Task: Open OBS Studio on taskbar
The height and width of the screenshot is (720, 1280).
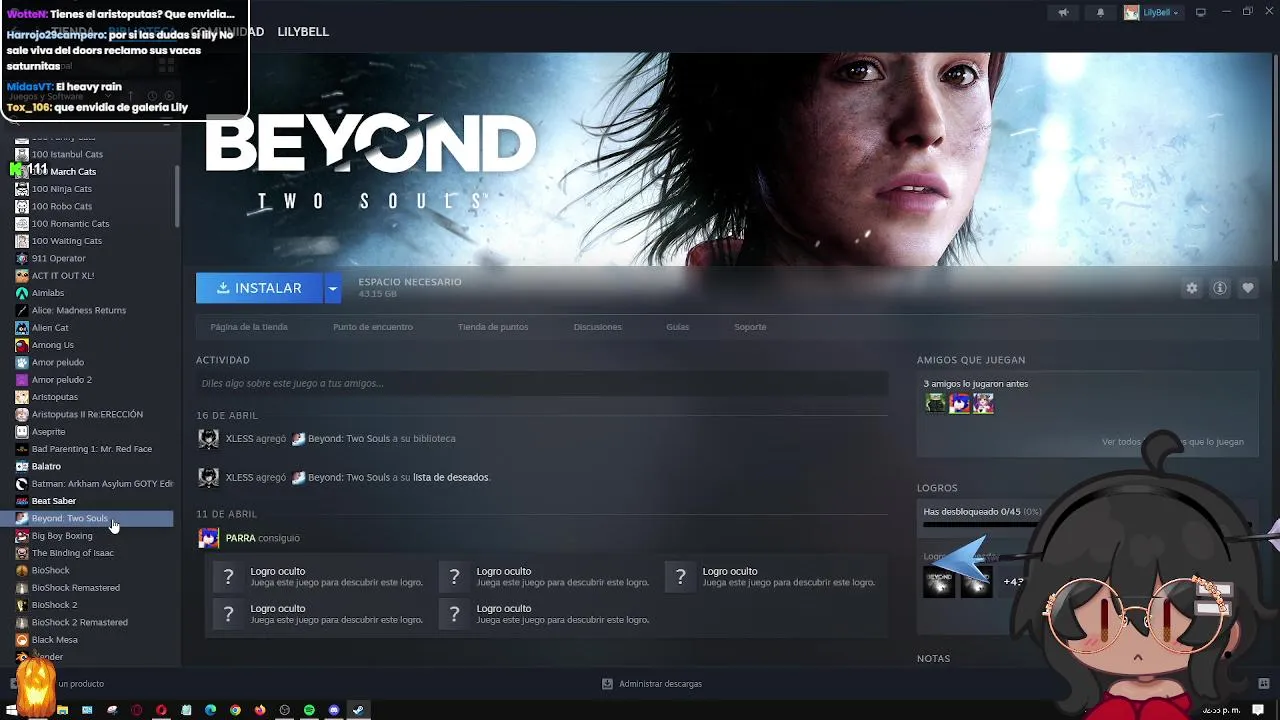Action: [x=285, y=710]
